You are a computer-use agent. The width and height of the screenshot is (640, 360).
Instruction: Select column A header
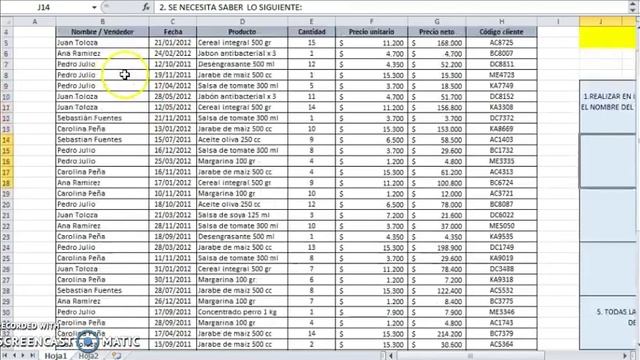35,21
